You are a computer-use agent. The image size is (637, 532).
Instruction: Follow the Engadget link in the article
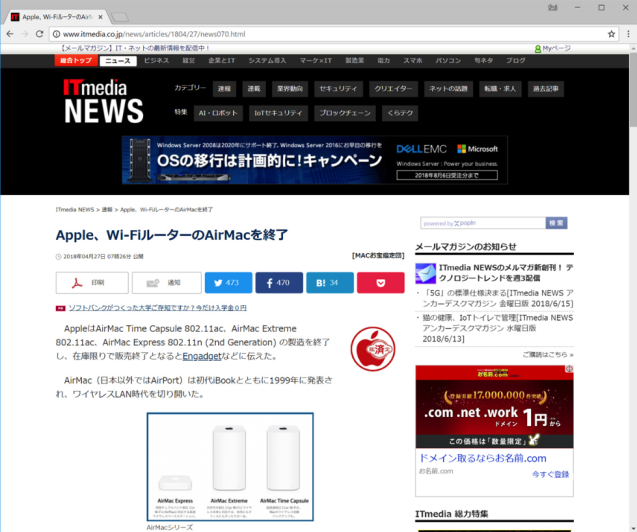(202, 356)
